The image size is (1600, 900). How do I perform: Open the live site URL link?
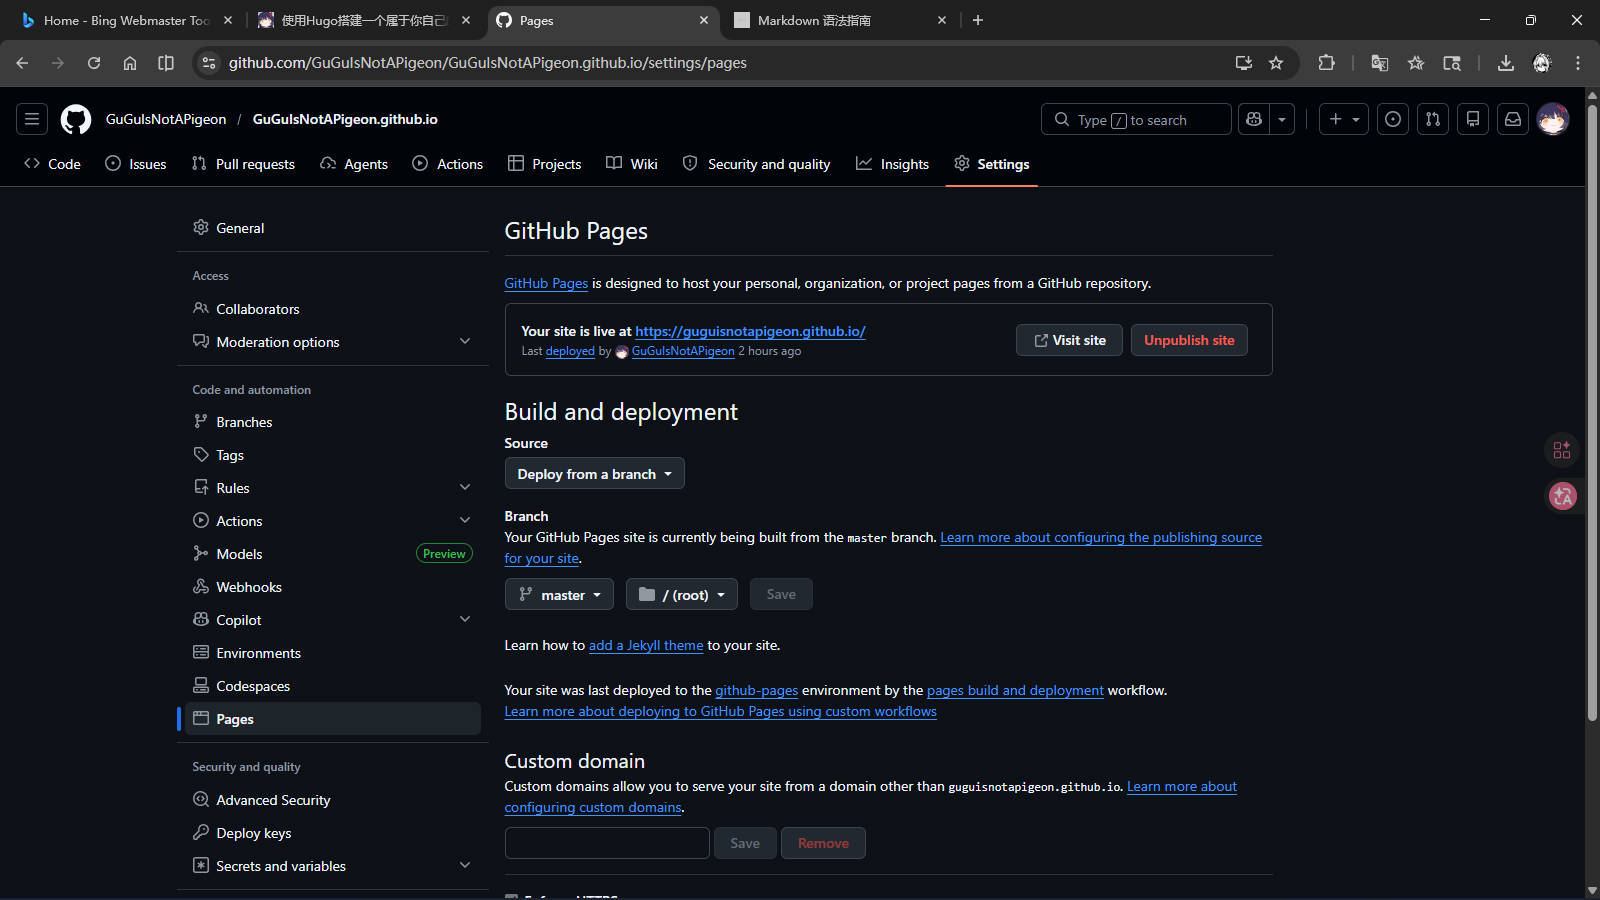coord(750,331)
